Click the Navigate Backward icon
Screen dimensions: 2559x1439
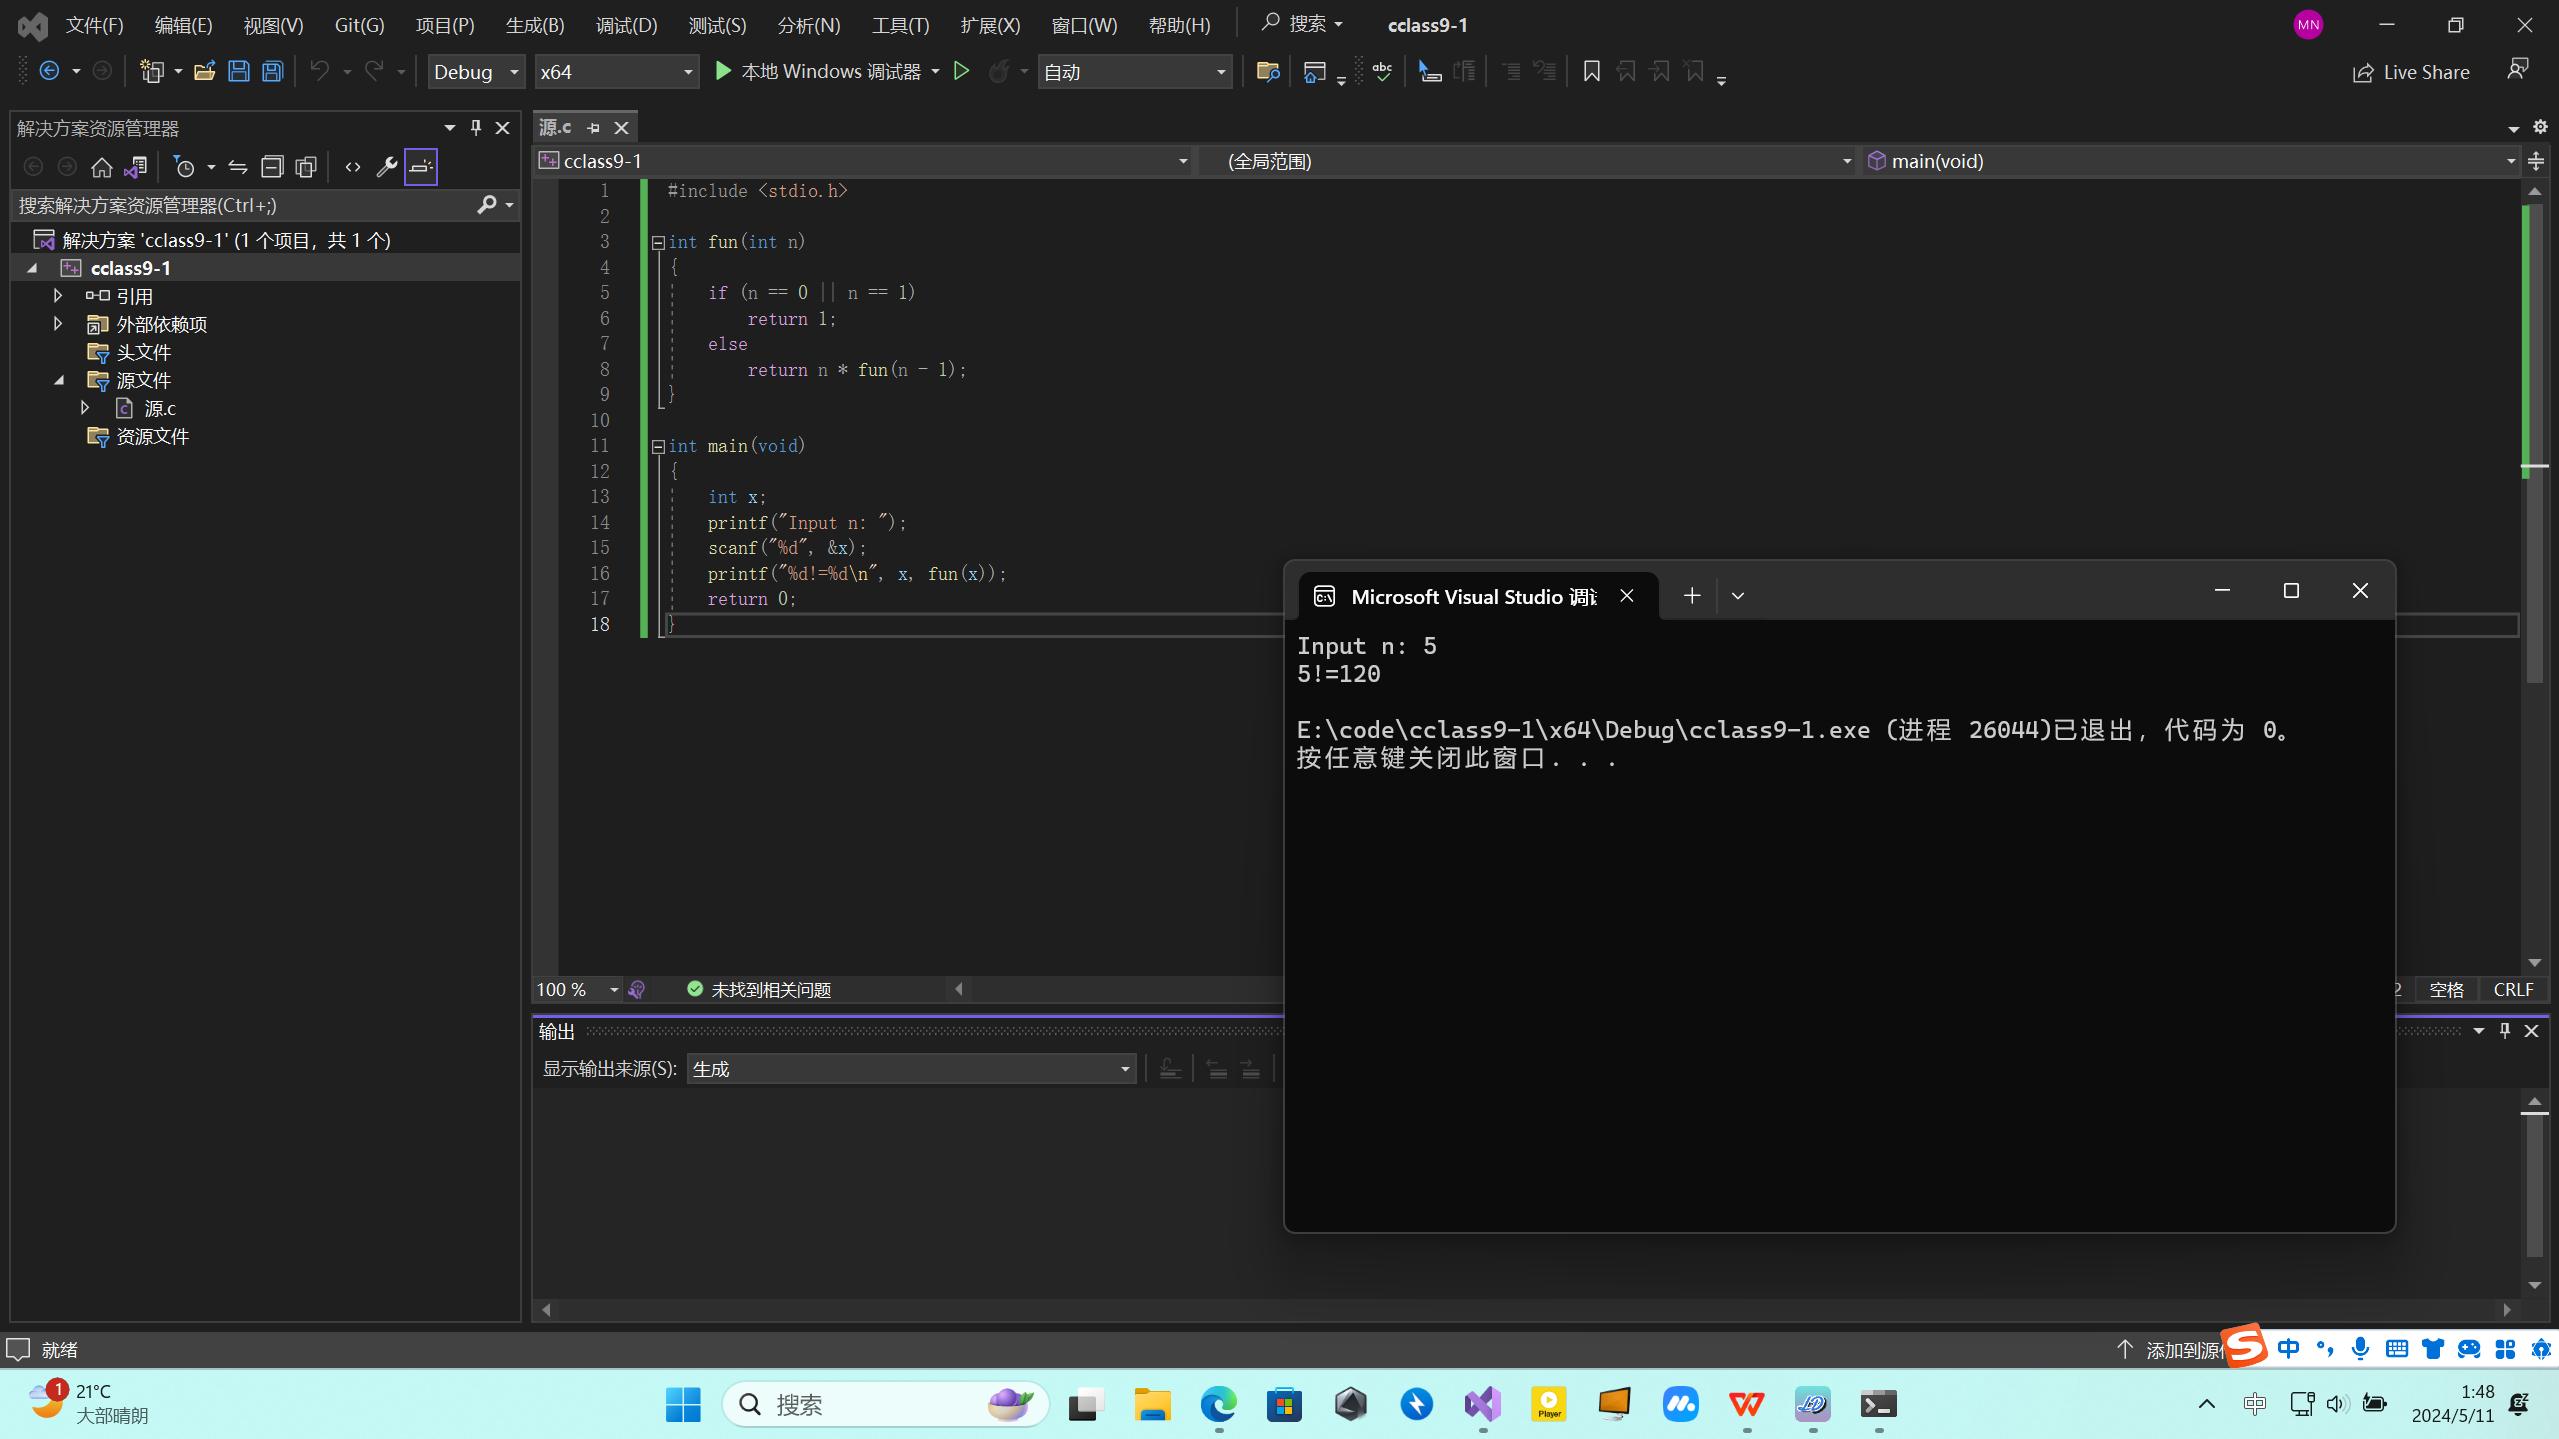coord(49,71)
